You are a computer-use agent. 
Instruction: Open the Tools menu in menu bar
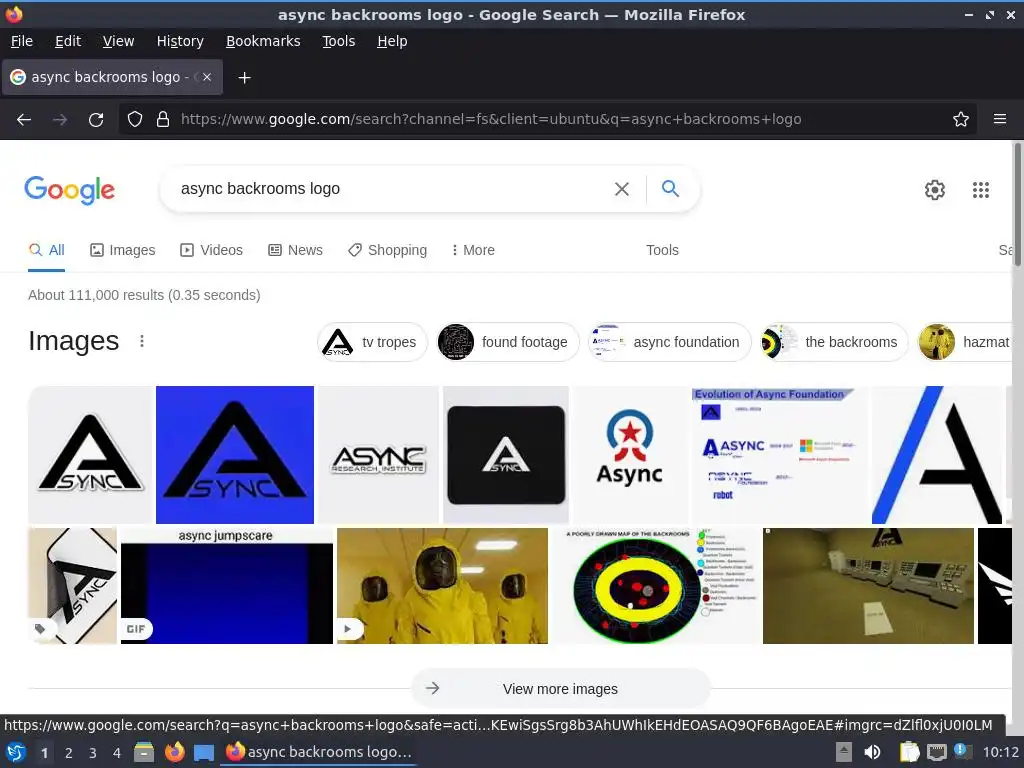[338, 41]
